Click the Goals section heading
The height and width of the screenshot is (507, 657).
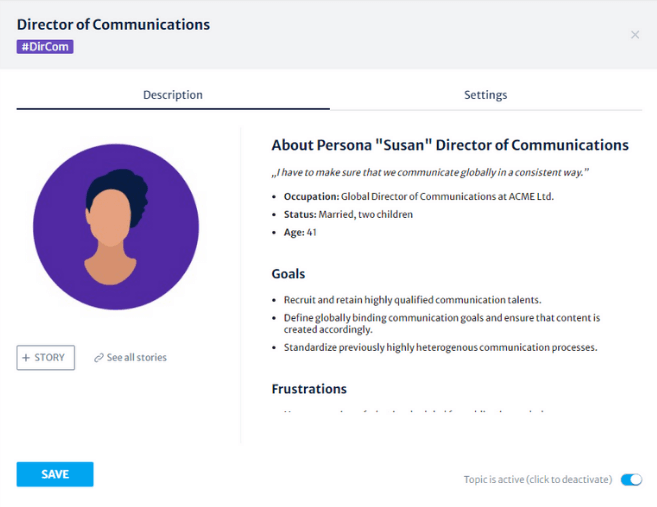click(288, 274)
